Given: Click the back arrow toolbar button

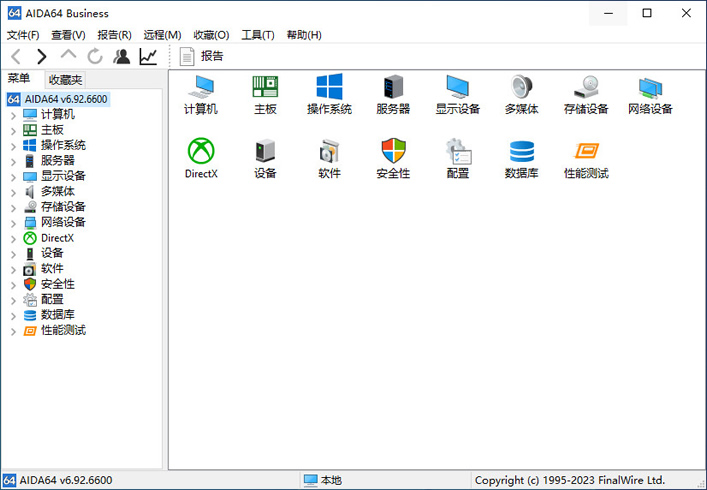Looking at the screenshot, I should point(16,56).
